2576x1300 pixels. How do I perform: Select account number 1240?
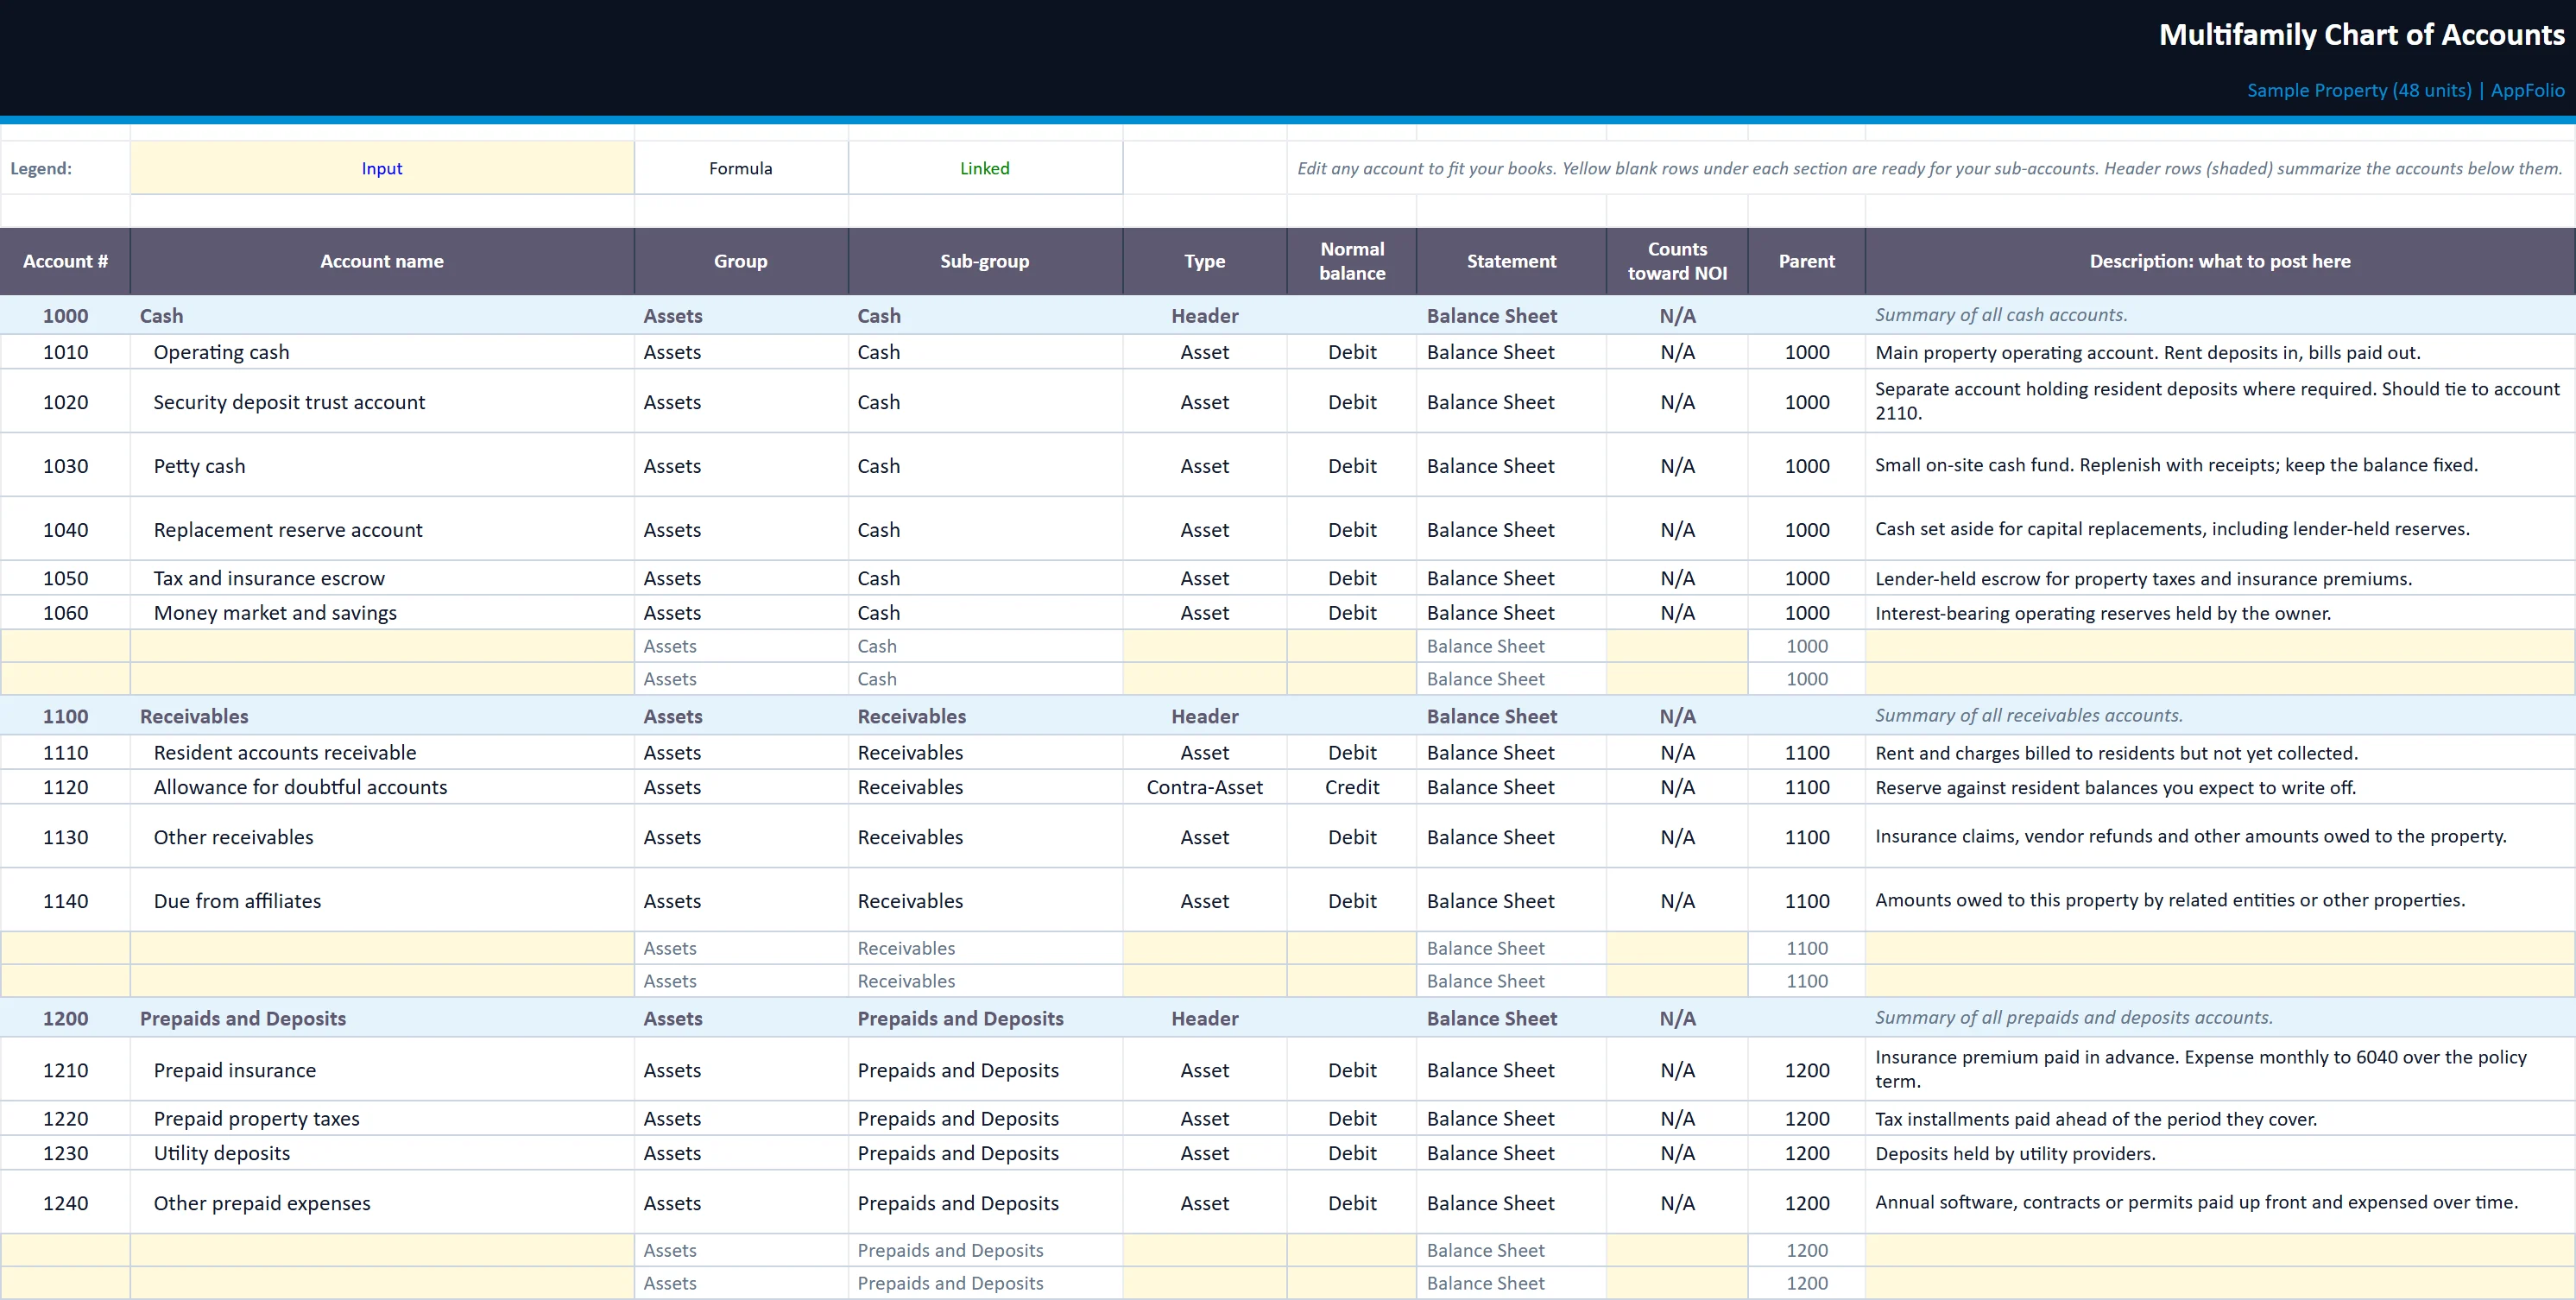click(x=65, y=1203)
